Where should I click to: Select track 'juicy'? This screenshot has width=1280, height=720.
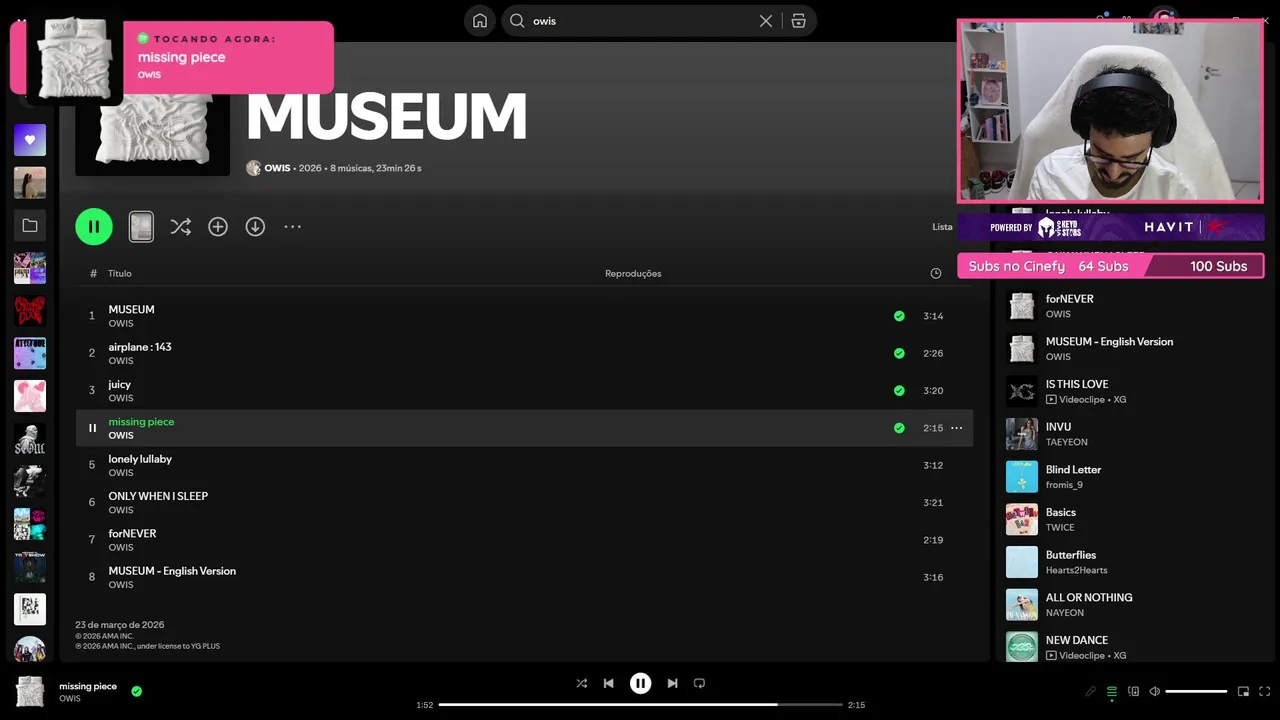(119, 384)
